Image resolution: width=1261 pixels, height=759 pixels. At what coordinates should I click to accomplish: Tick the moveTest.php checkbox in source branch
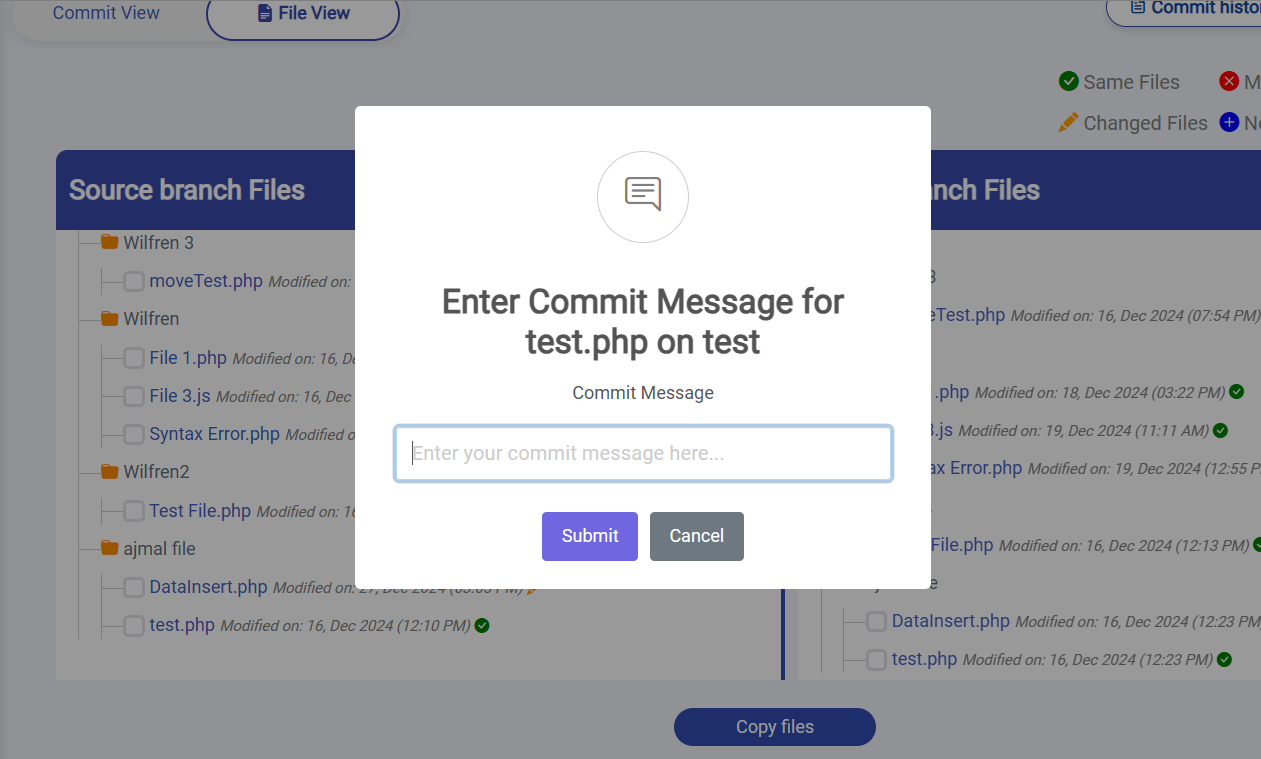click(134, 281)
